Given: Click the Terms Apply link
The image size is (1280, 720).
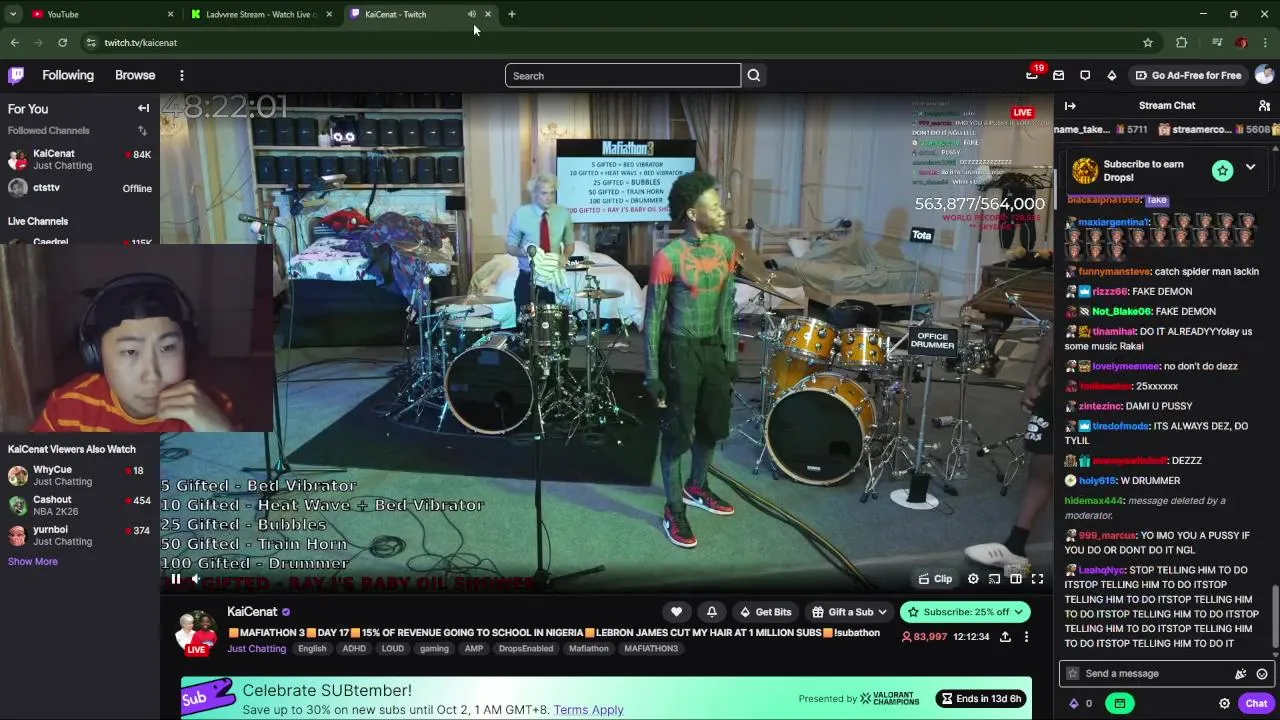Looking at the screenshot, I should tap(588, 709).
